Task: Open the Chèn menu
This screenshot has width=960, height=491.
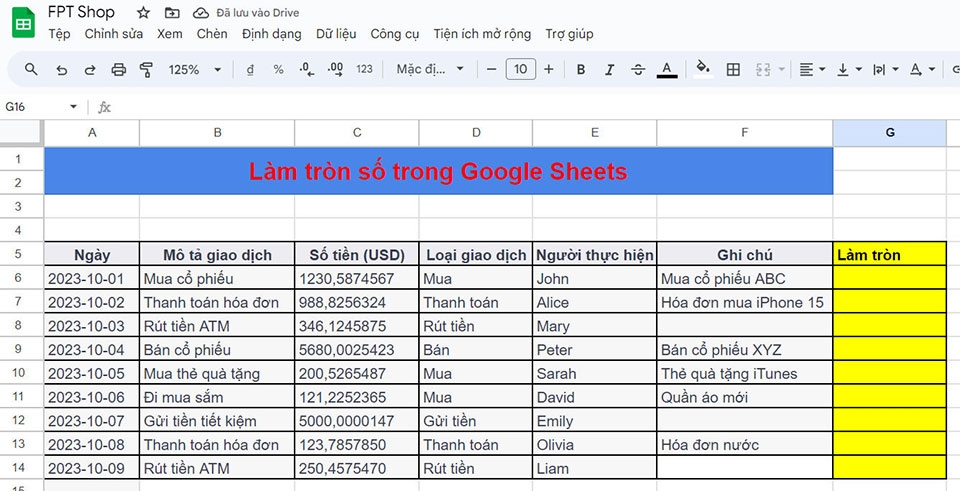Action: coord(212,34)
